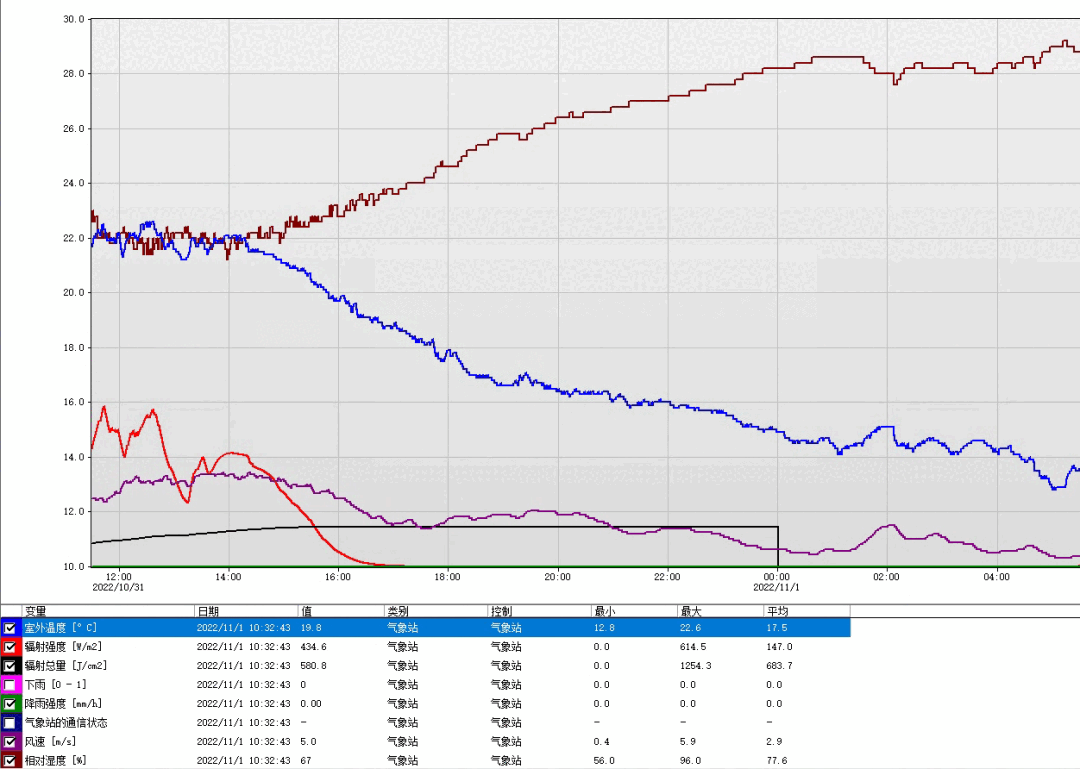Sort by the 最大 column header
1080x769 pixels.
coord(720,610)
